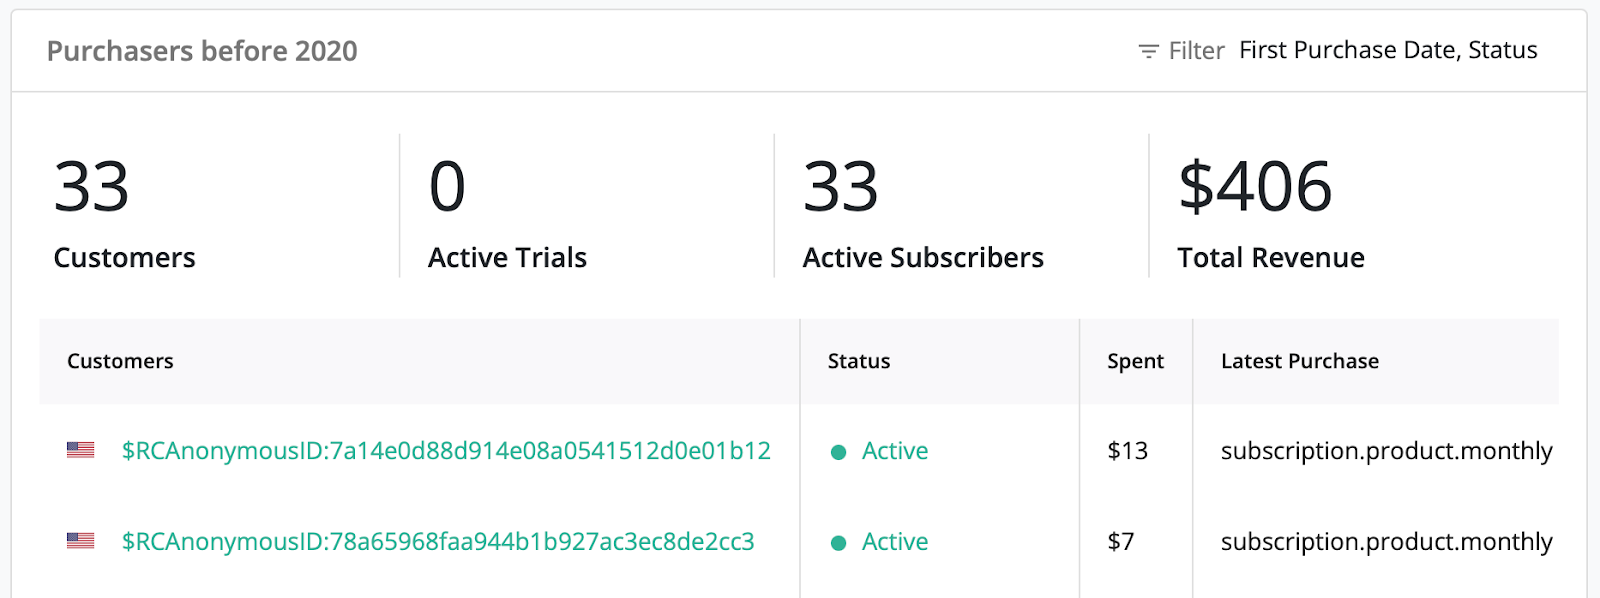Click Active status text in first row

tap(895, 451)
